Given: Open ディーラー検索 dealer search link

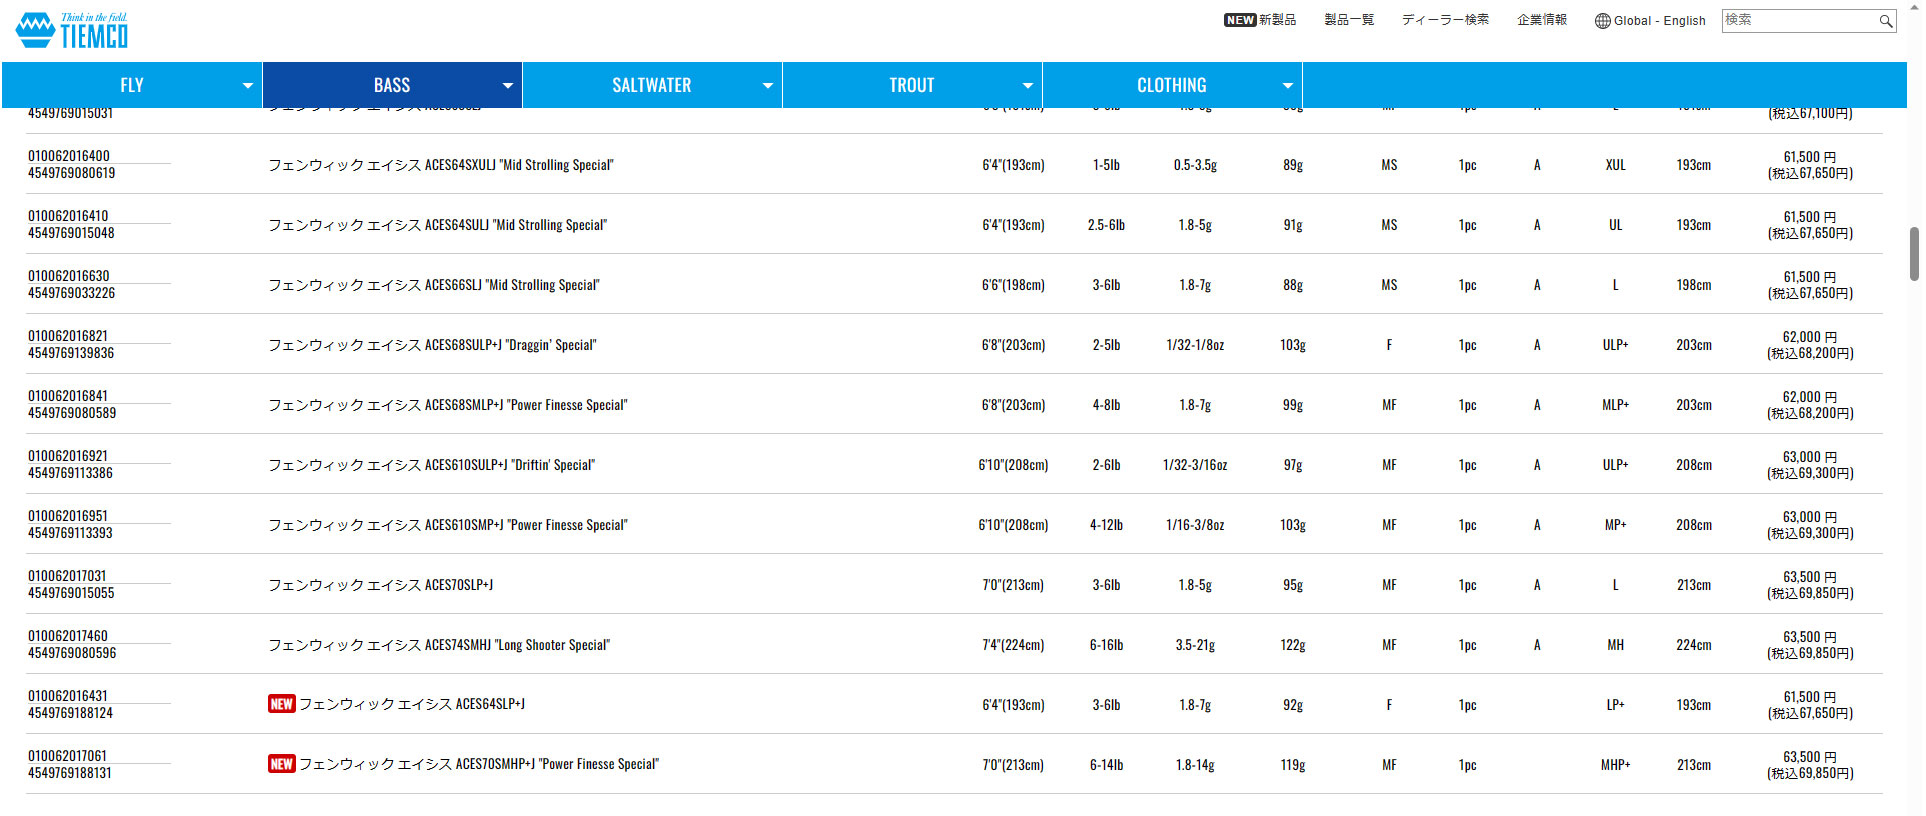Looking at the screenshot, I should 1445,20.
